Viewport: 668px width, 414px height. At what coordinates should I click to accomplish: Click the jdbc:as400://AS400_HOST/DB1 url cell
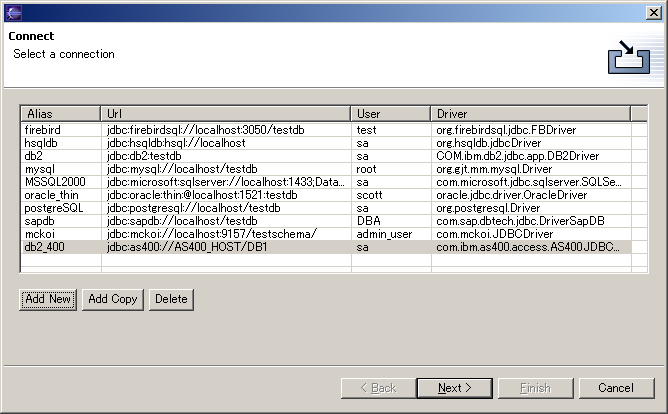tap(187, 247)
